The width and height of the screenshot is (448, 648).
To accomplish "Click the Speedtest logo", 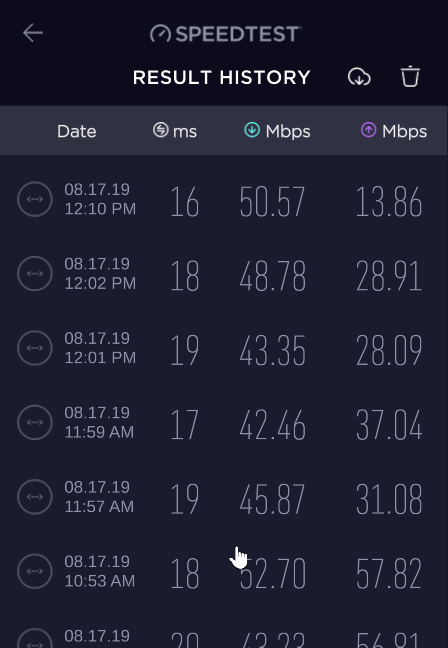I will (x=226, y=33).
